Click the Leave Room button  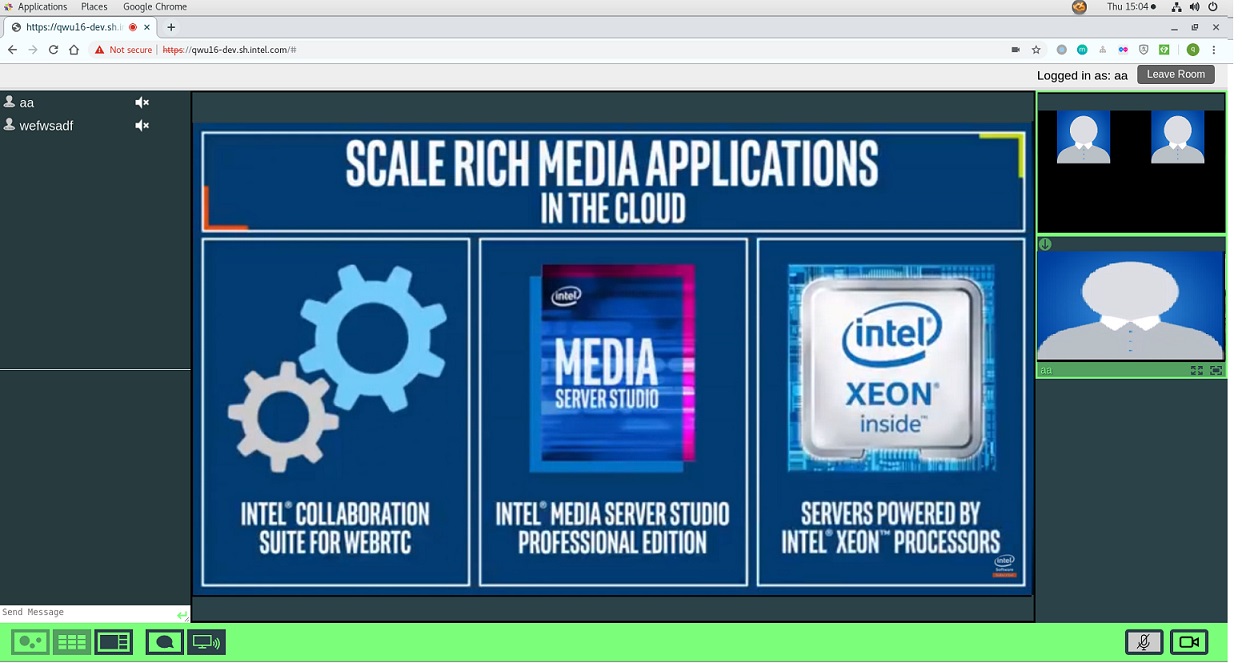click(1176, 74)
